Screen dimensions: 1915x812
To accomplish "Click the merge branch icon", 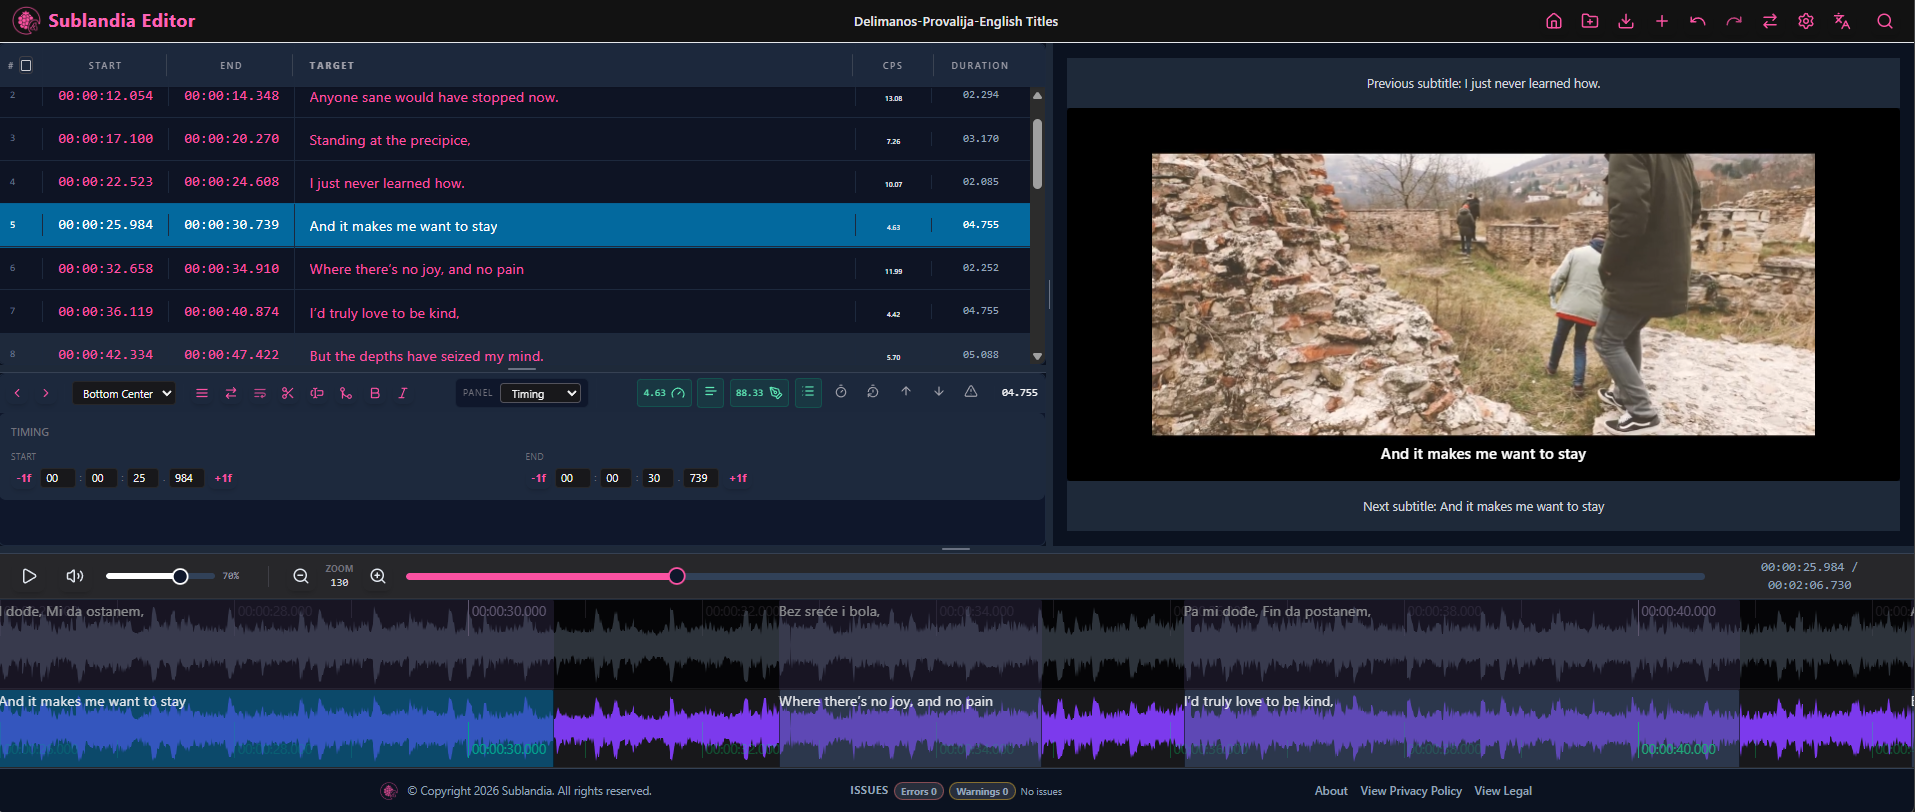I will pos(346,393).
